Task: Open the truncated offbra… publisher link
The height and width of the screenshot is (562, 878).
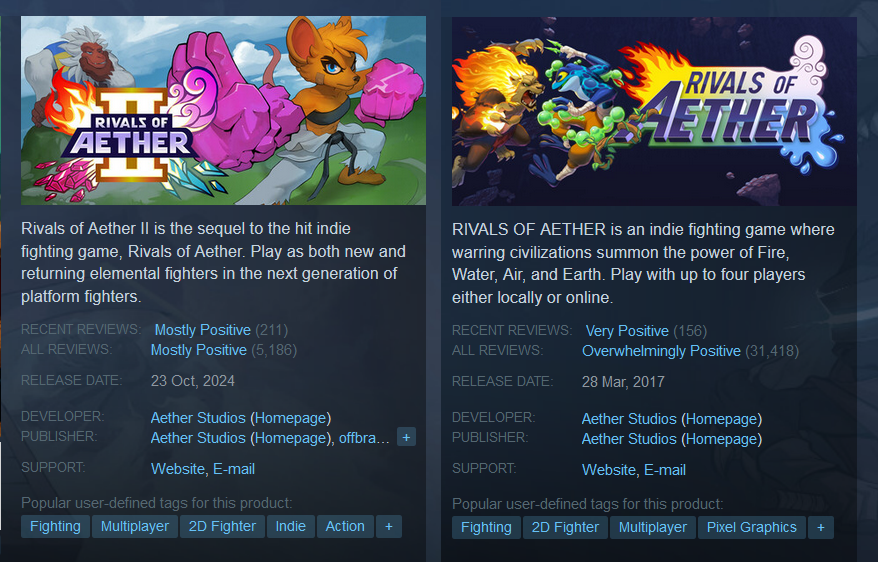Action: 364,438
